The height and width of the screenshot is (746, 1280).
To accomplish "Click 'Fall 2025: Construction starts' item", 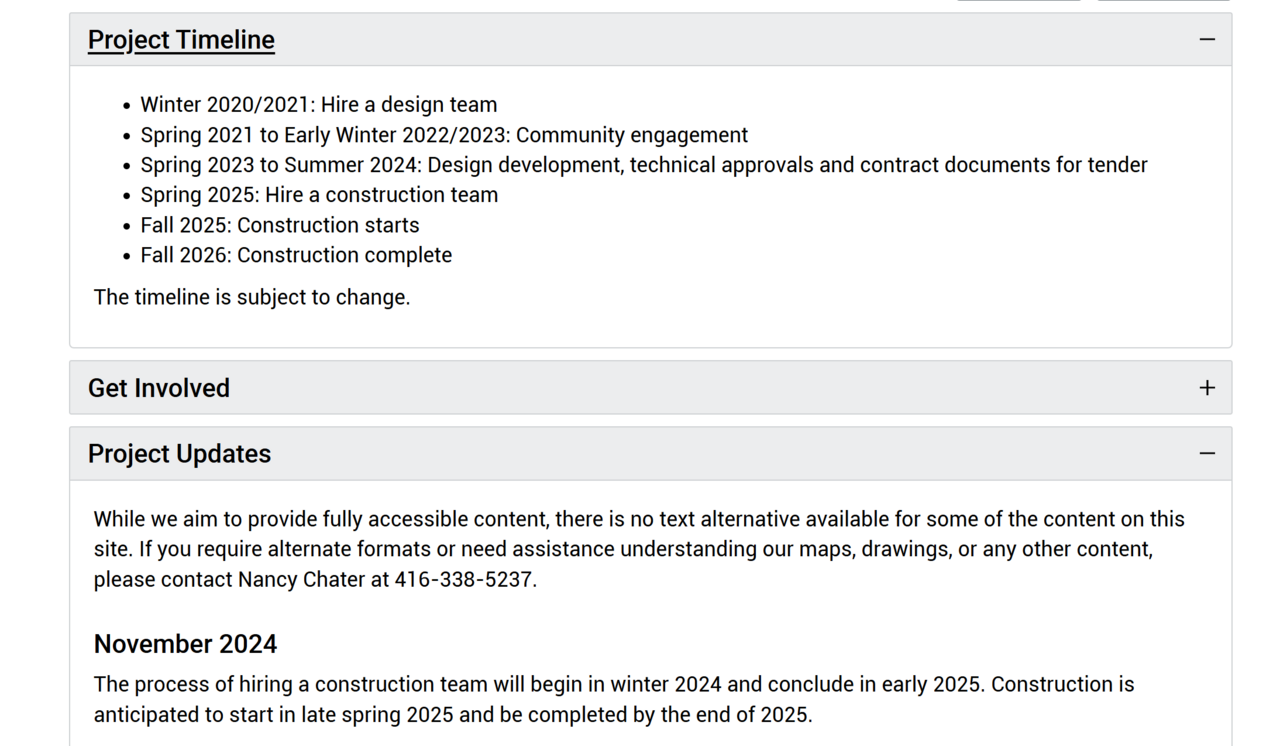I will click(280, 225).
